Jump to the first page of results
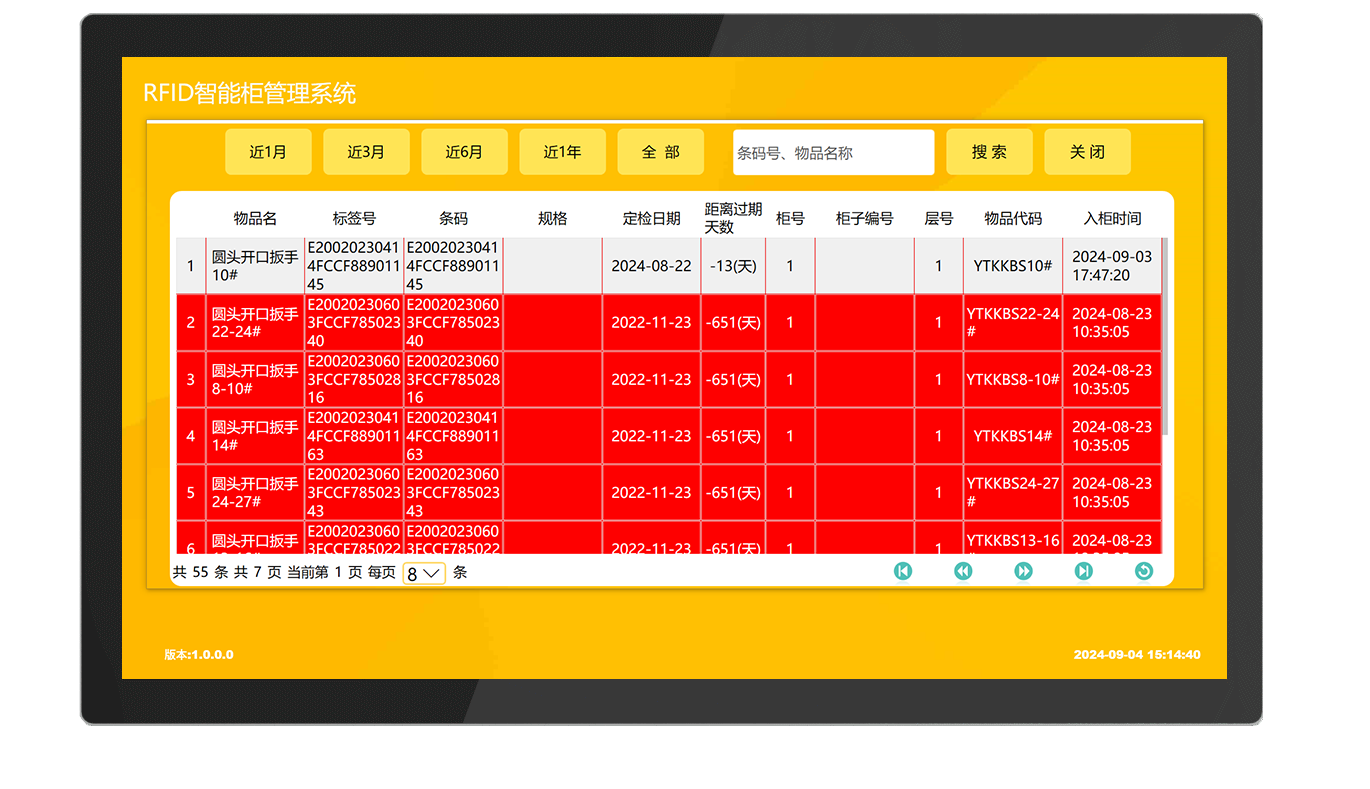This screenshot has height=789, width=1370. (x=903, y=571)
